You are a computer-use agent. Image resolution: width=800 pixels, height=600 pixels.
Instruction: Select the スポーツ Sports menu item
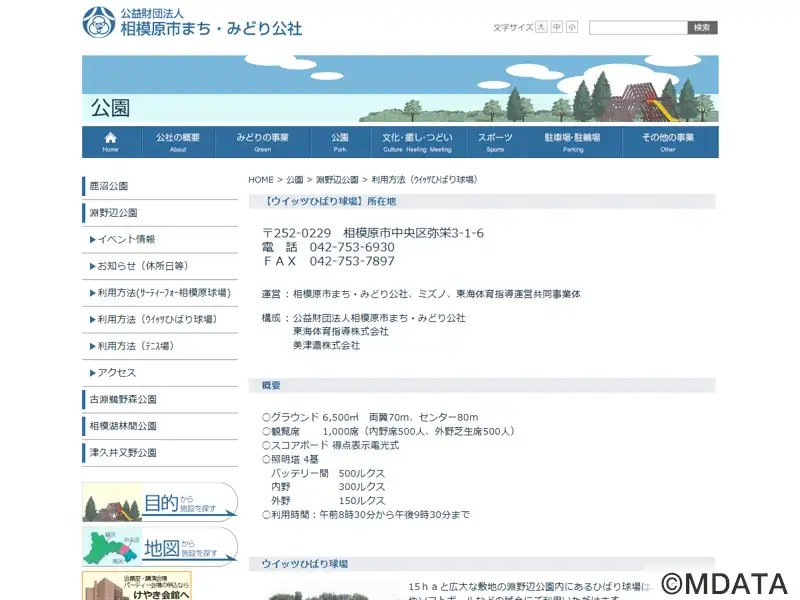click(495, 142)
